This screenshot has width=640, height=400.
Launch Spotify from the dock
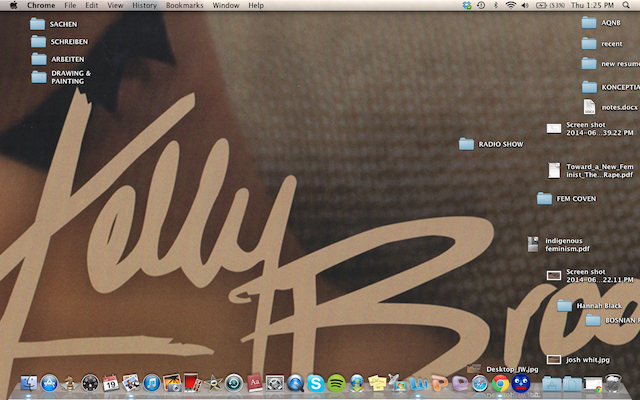(336, 382)
